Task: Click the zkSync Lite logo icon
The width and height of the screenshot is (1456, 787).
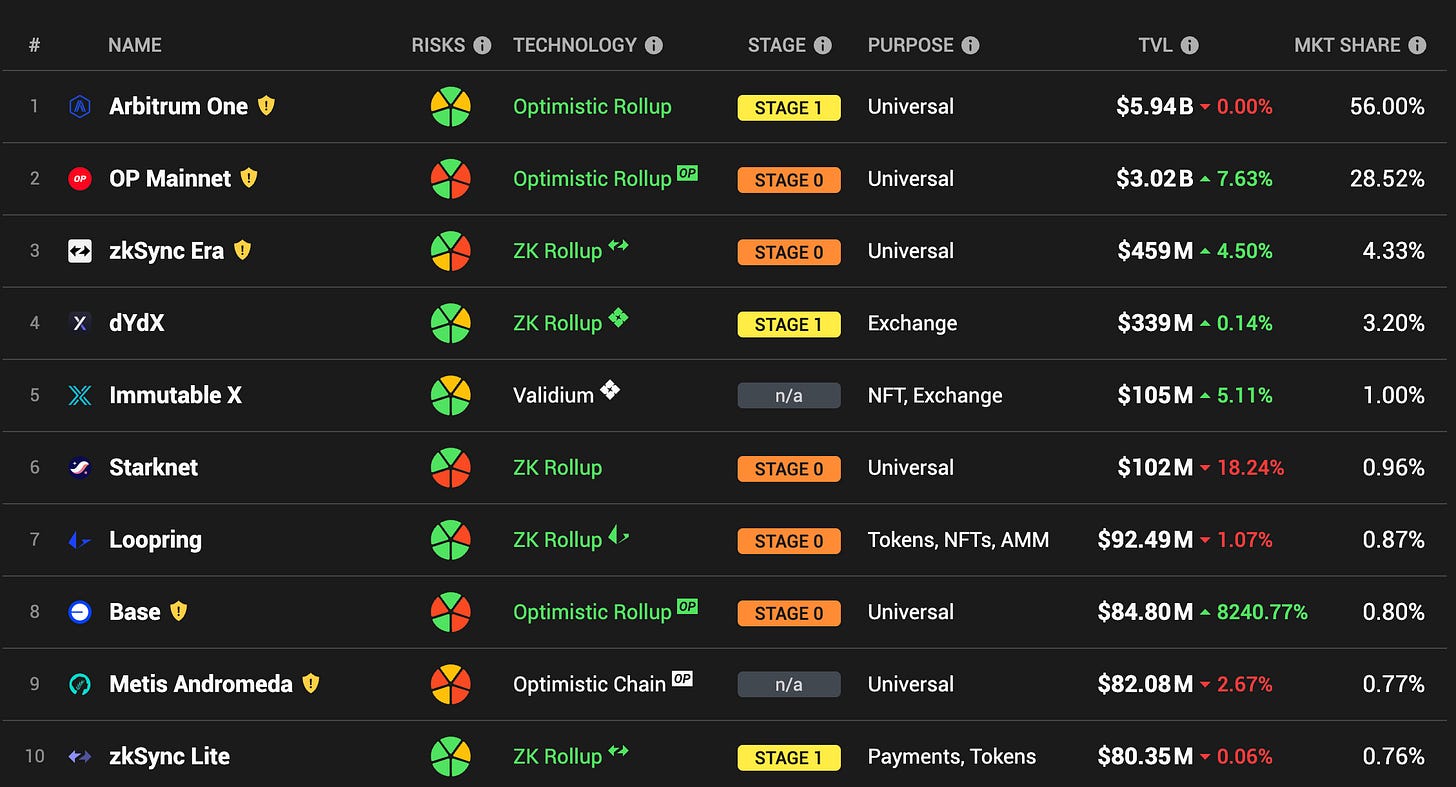Action: pyautogui.click(x=80, y=757)
